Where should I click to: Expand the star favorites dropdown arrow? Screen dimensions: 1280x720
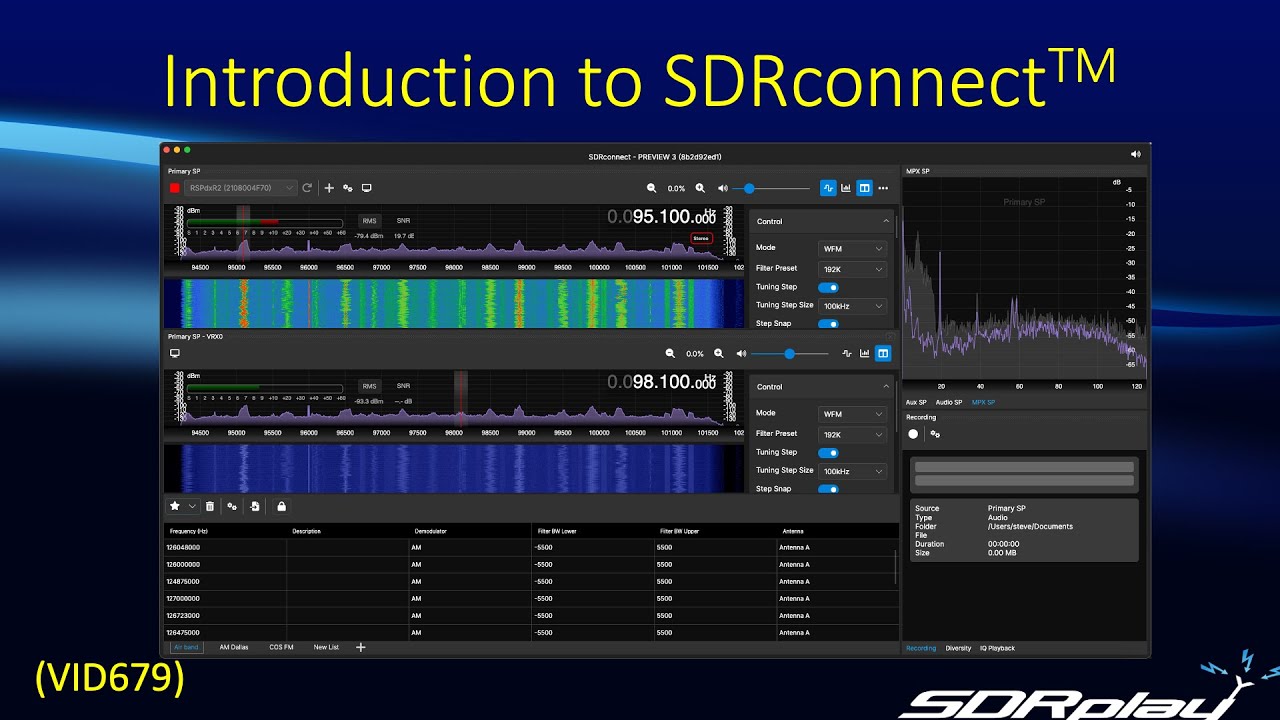192,507
